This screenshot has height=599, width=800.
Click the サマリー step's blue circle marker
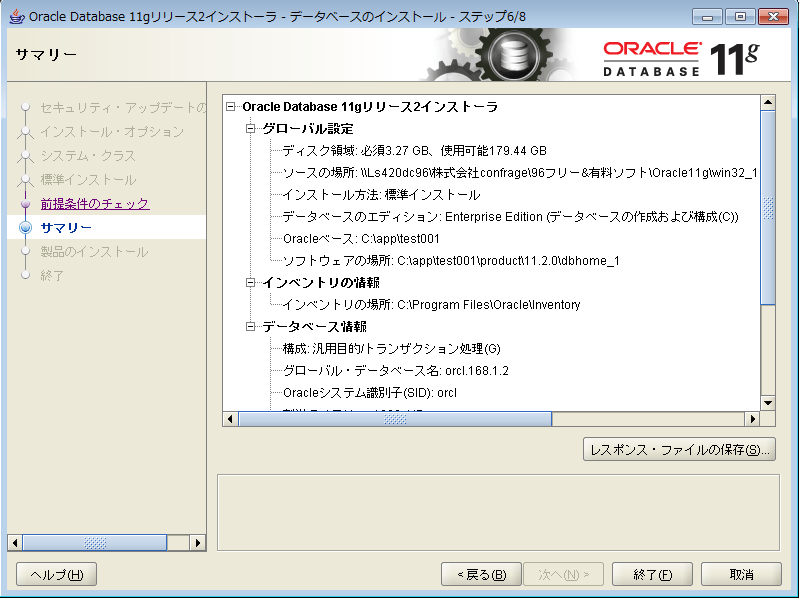(26, 228)
